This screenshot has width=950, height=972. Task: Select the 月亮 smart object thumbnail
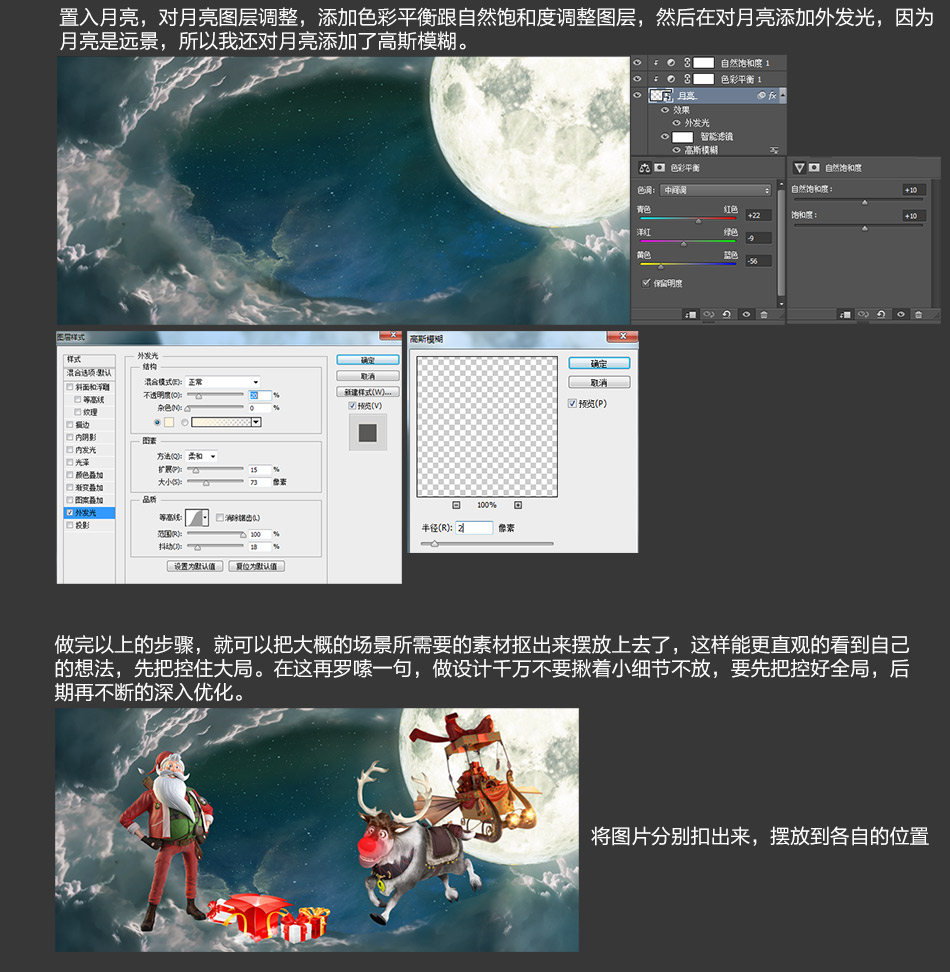click(661, 95)
